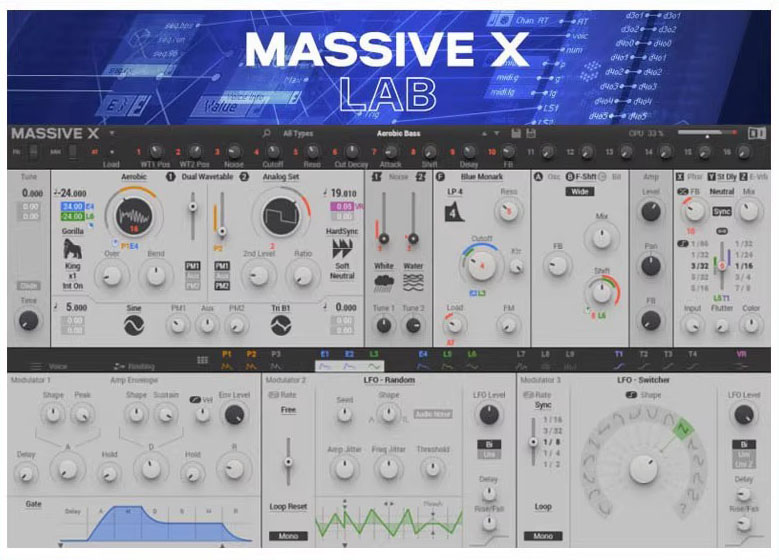The image size is (779, 560).
Task: Open the Aerobic wavetable selector
Action: (x=134, y=176)
